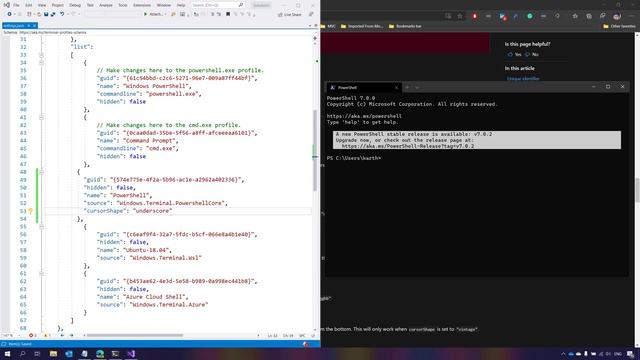
Task: Click Yes under Is this page helpful
Action: pos(514,54)
